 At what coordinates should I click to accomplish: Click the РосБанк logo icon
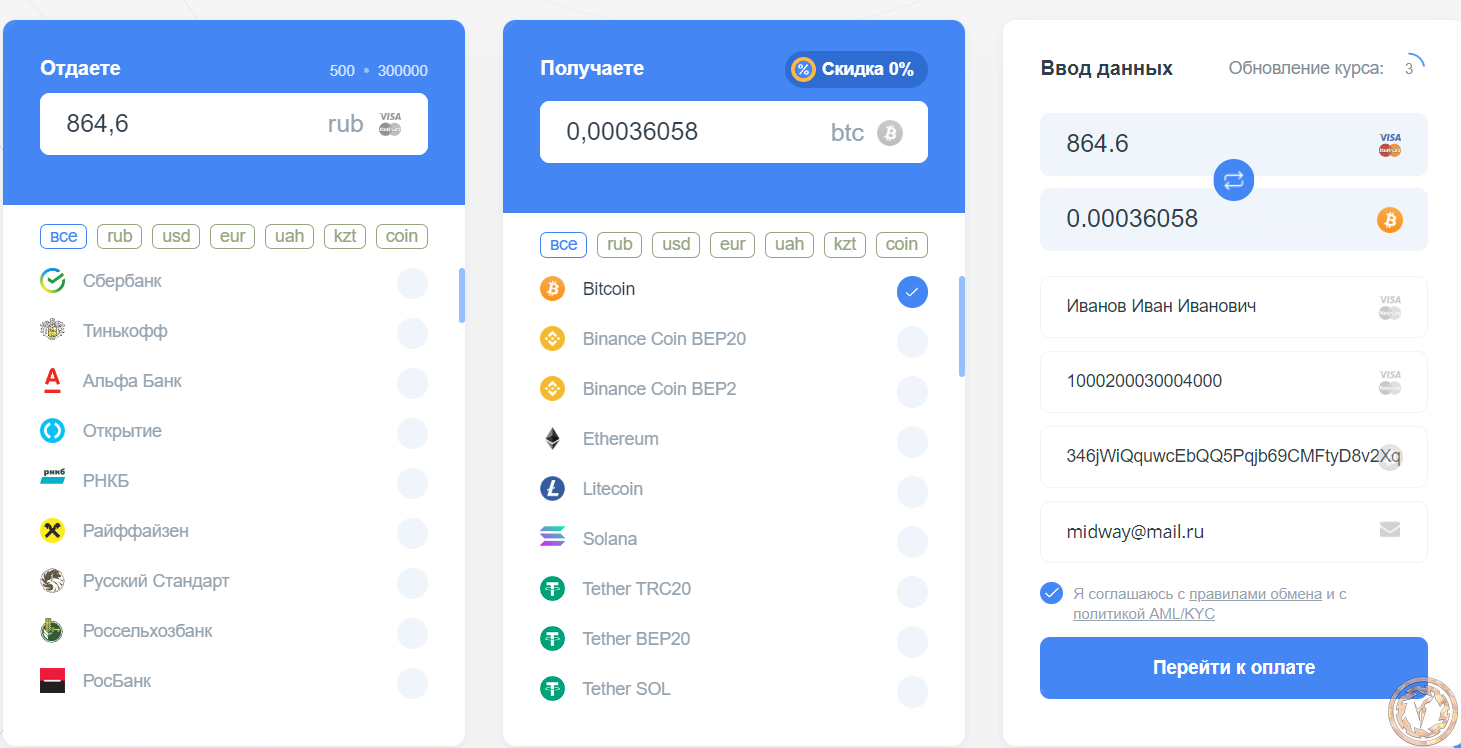click(52, 681)
